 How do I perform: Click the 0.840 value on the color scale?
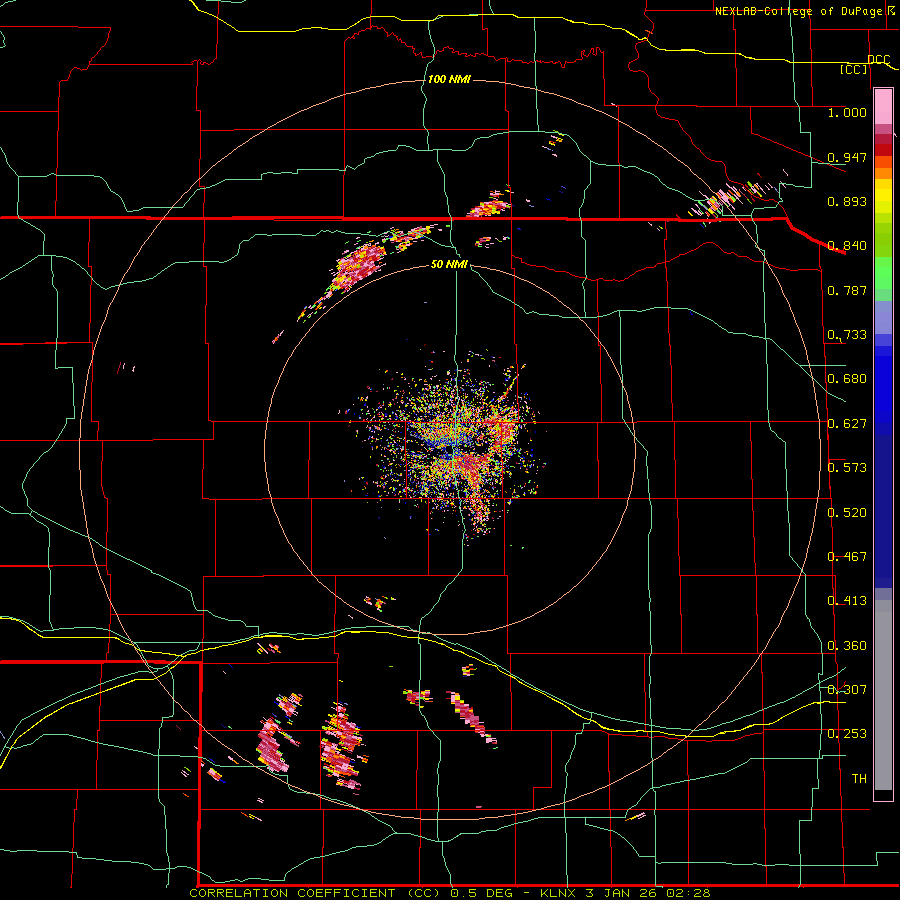pyautogui.click(x=847, y=246)
